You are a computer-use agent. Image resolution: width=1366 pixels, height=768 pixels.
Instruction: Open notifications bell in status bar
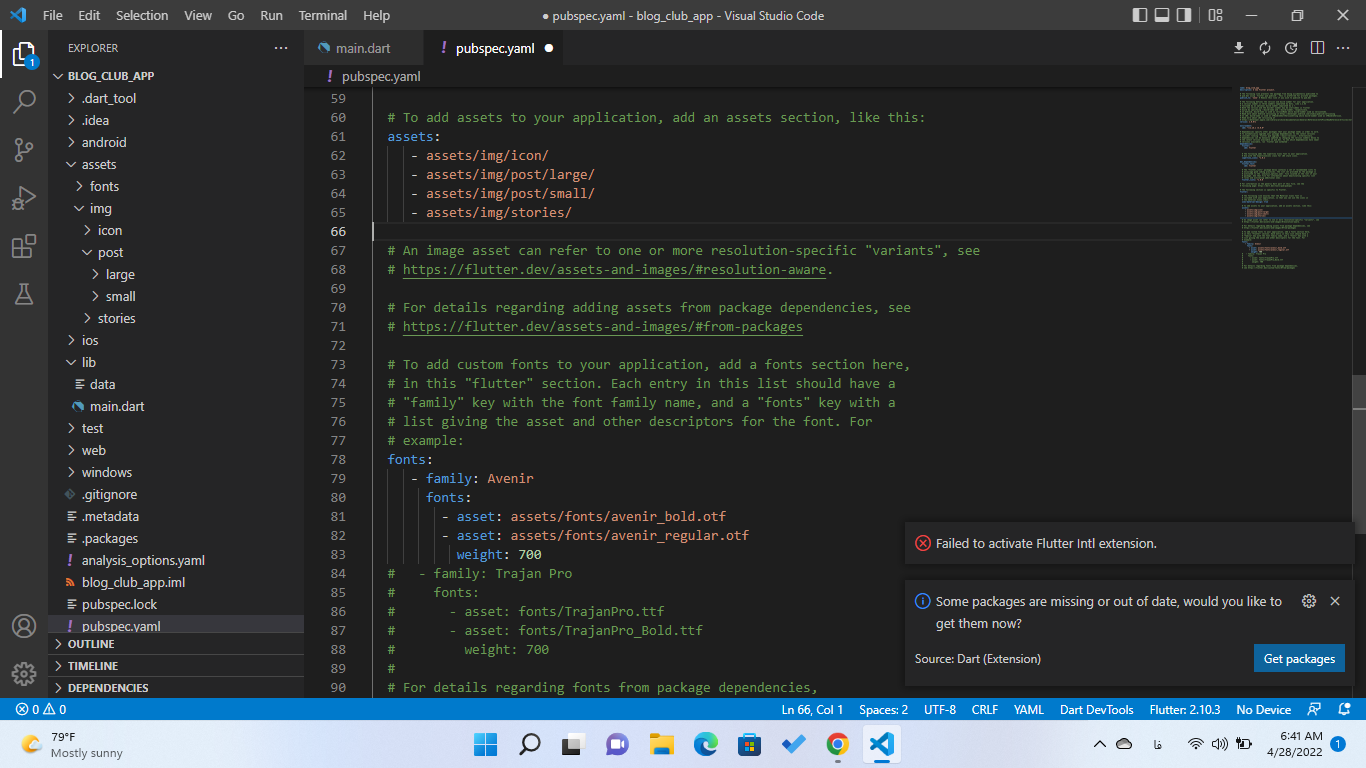coord(1344,709)
